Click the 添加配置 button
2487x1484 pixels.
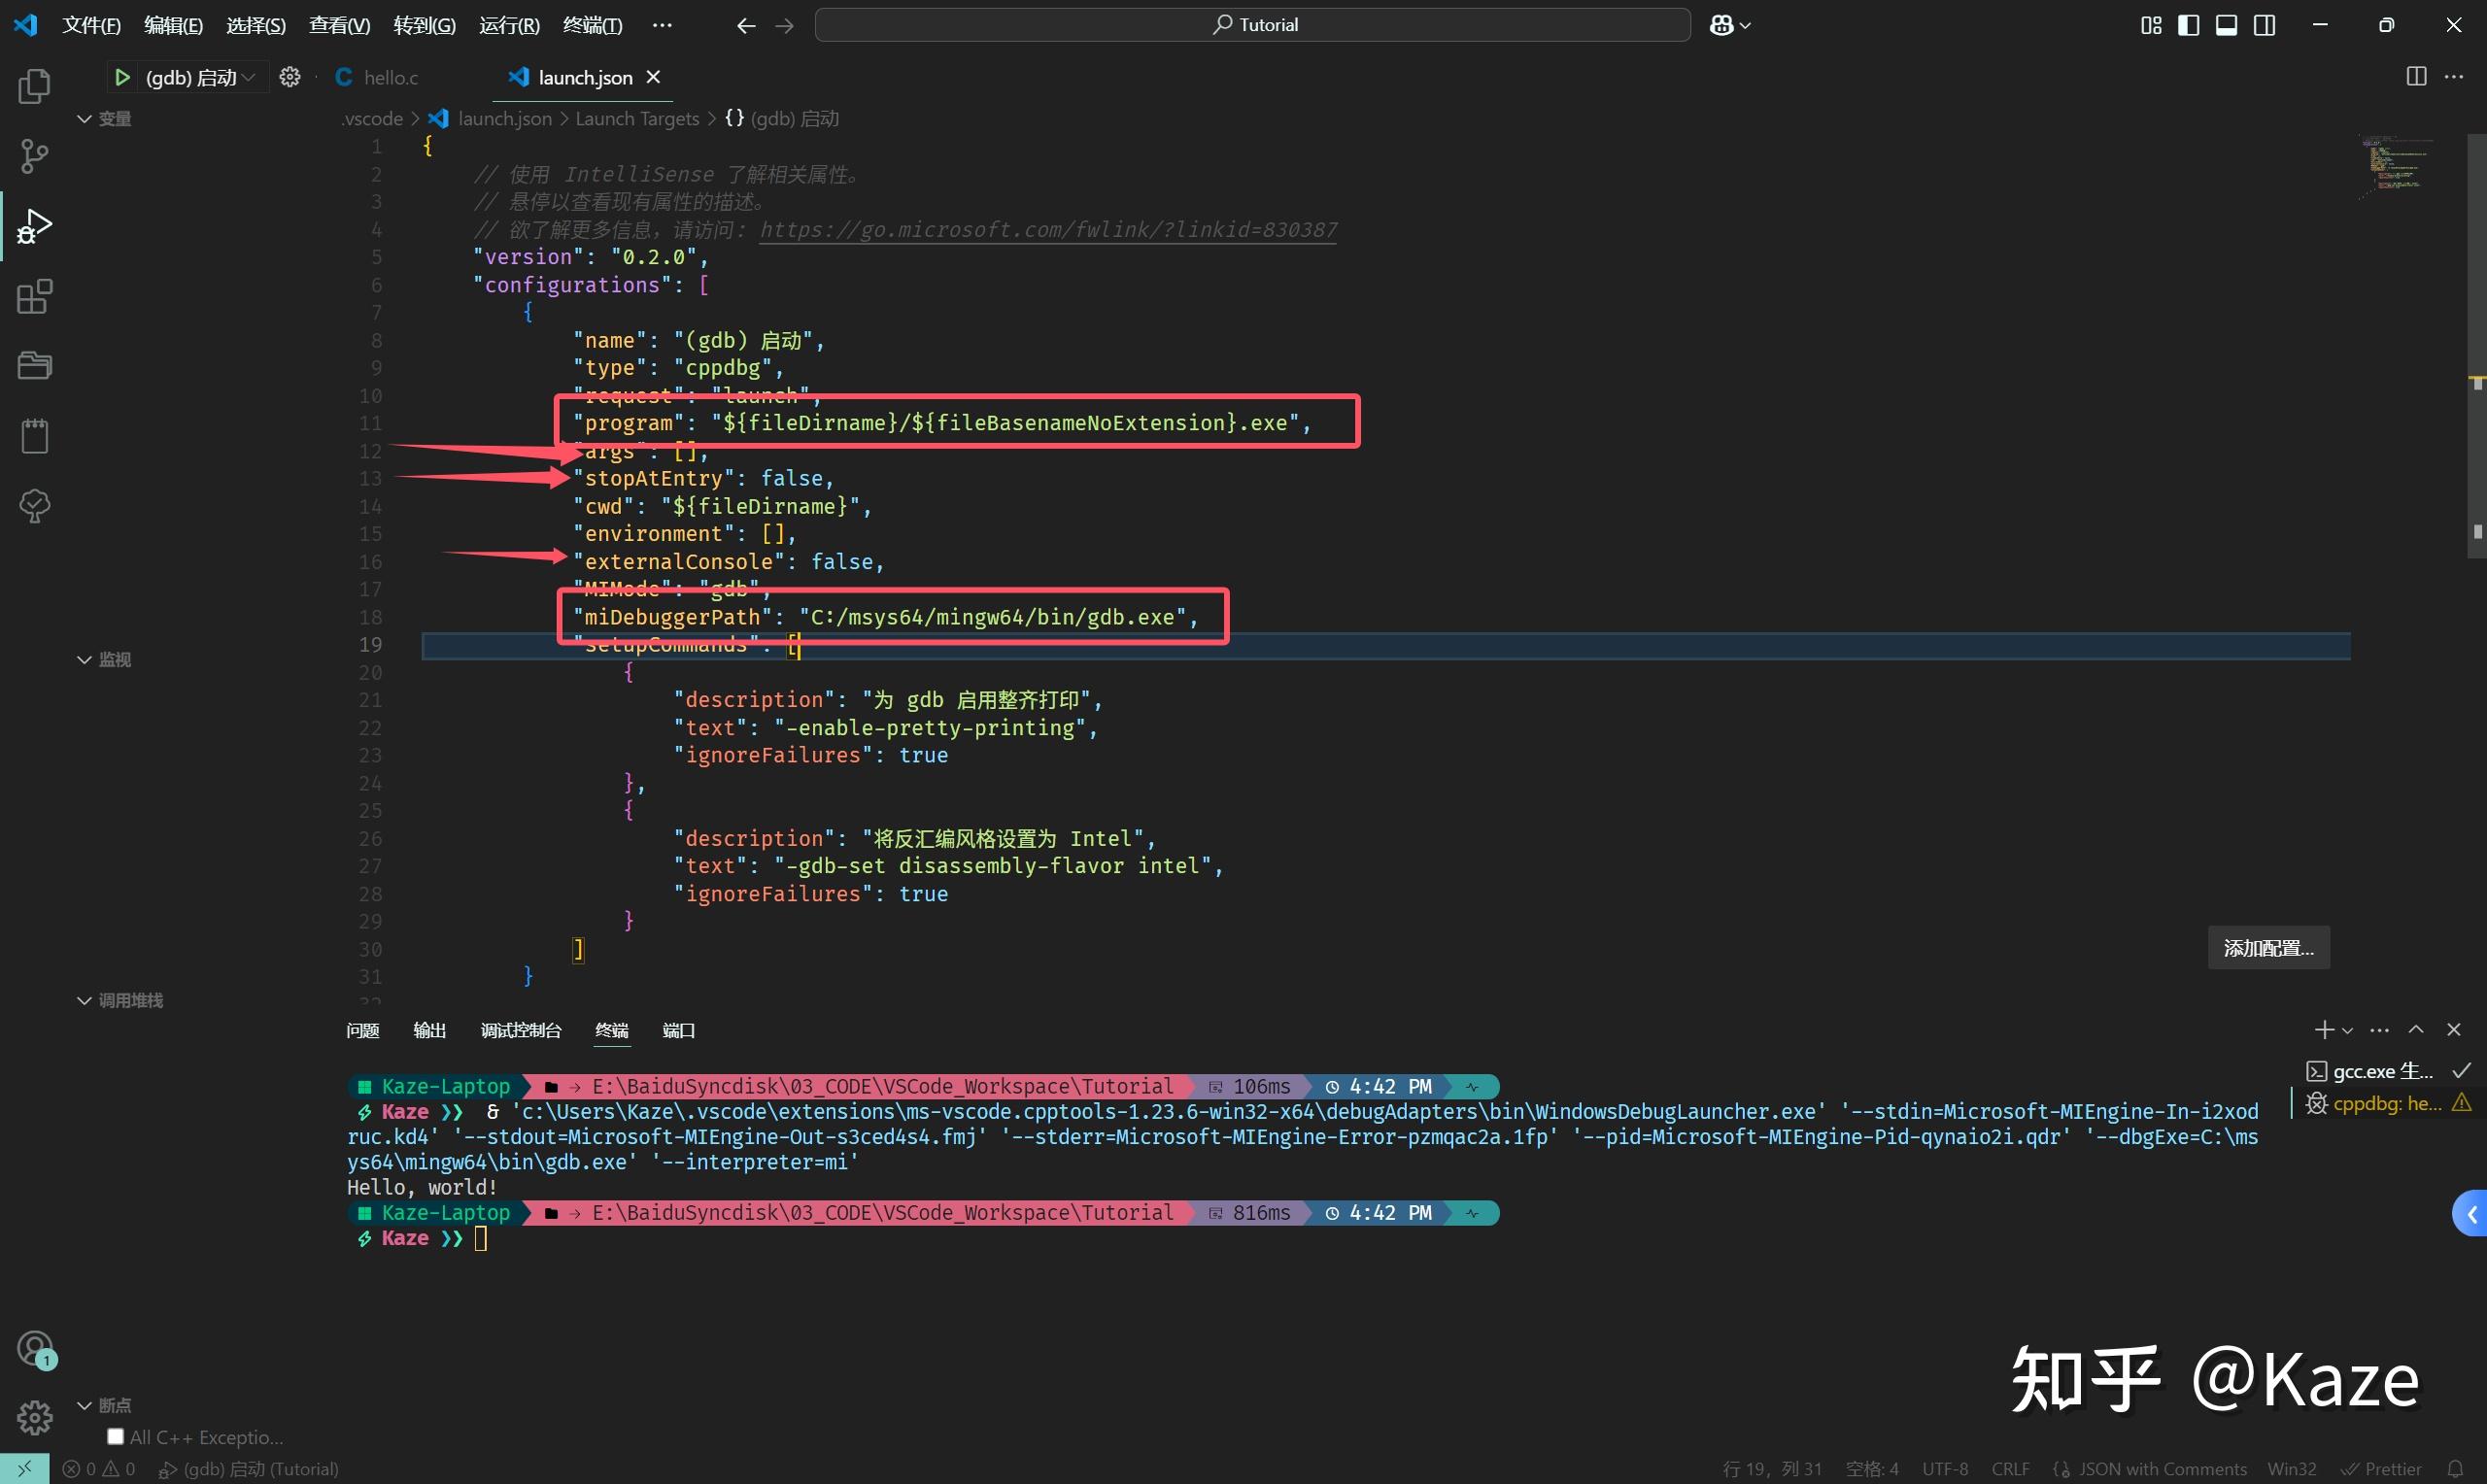pos(2268,947)
